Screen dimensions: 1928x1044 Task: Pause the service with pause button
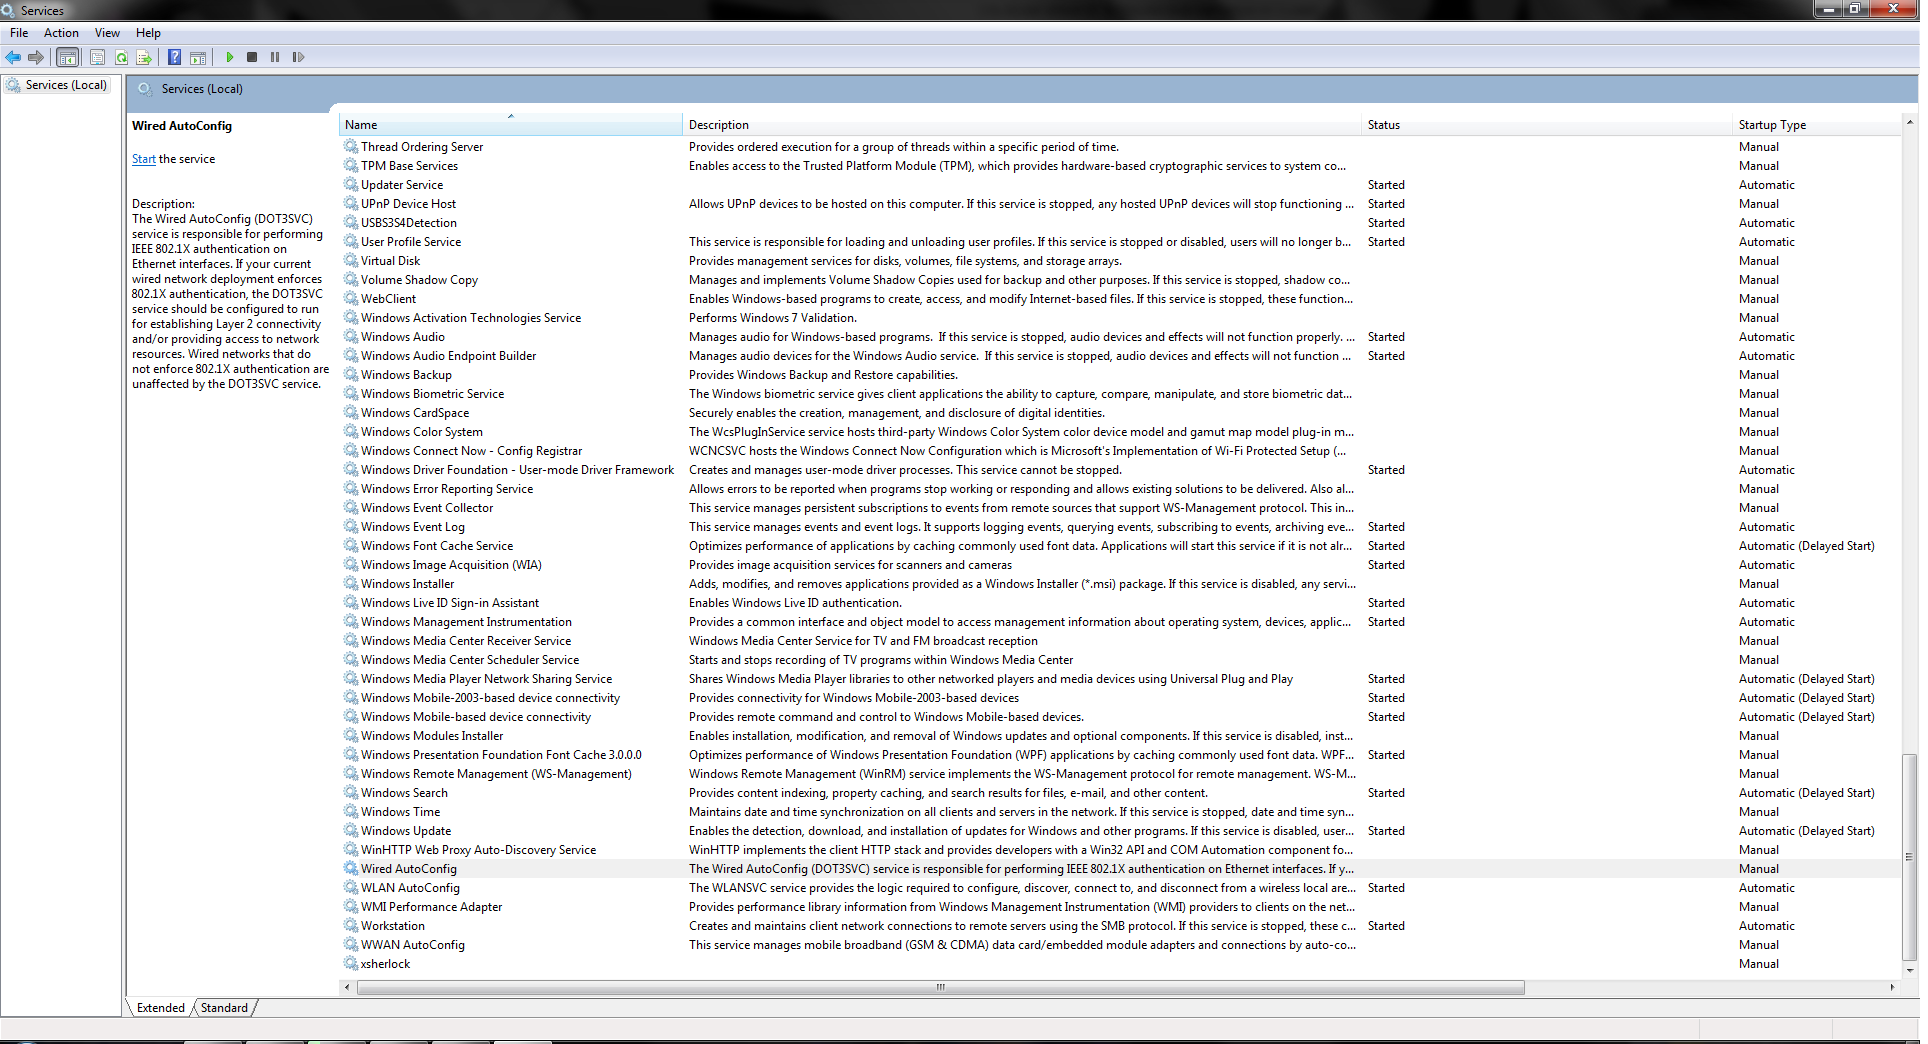coord(275,57)
